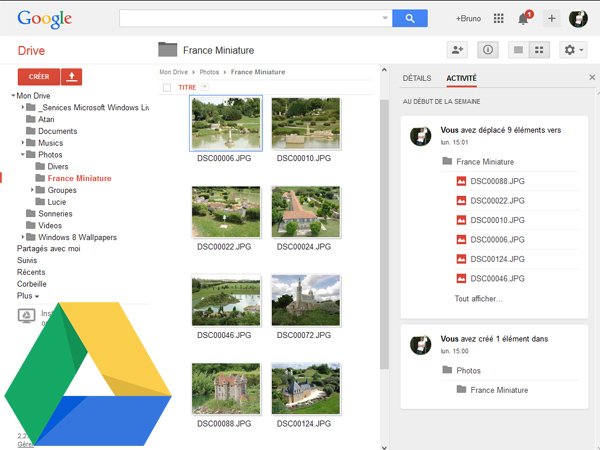Viewport: 600px width, 450px height.
Task: Open the notifications bell icon
Action: coord(523,18)
